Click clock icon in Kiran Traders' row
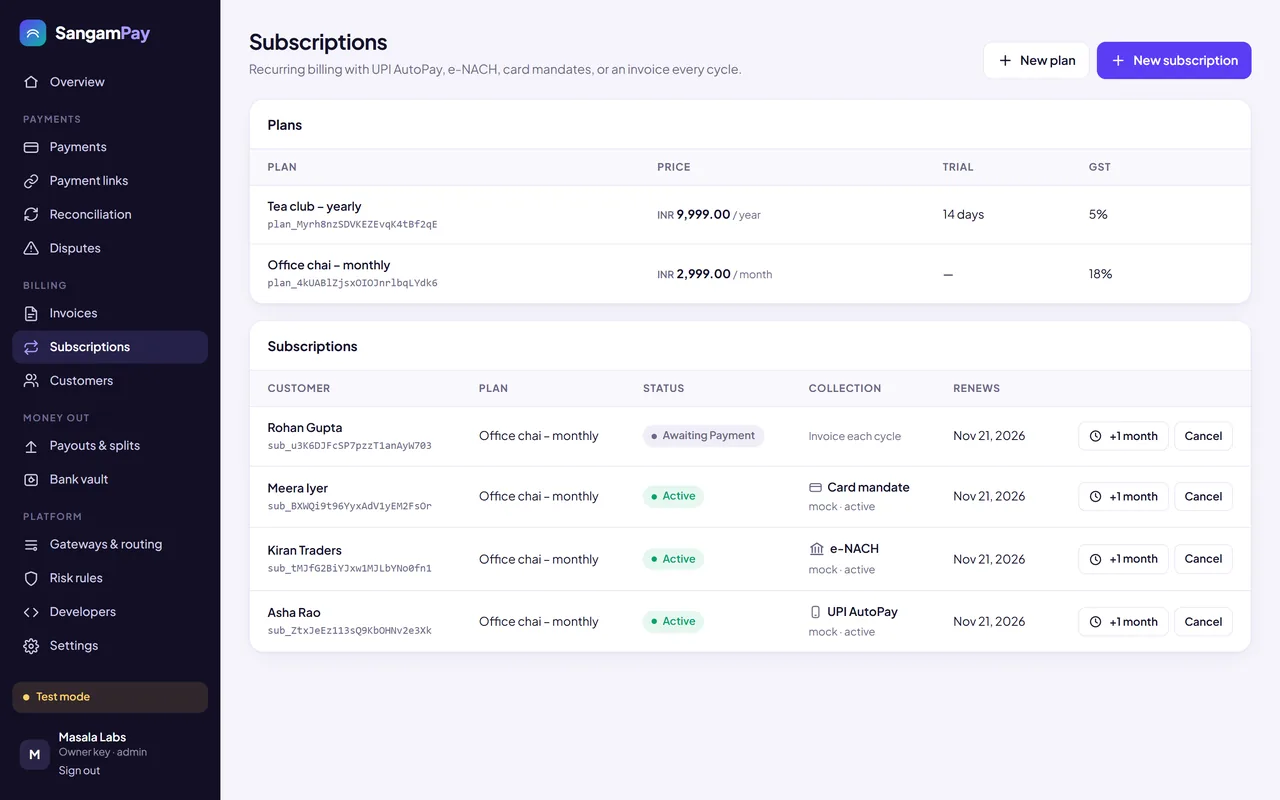The image size is (1280, 800). [1096, 559]
